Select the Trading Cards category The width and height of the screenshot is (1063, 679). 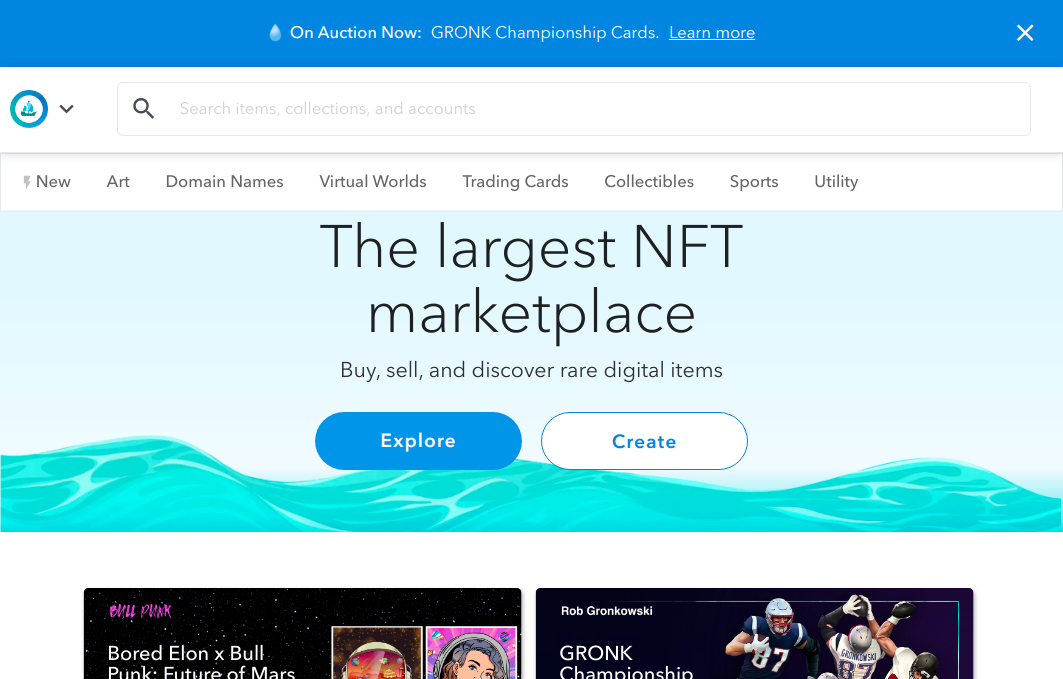[x=515, y=182]
